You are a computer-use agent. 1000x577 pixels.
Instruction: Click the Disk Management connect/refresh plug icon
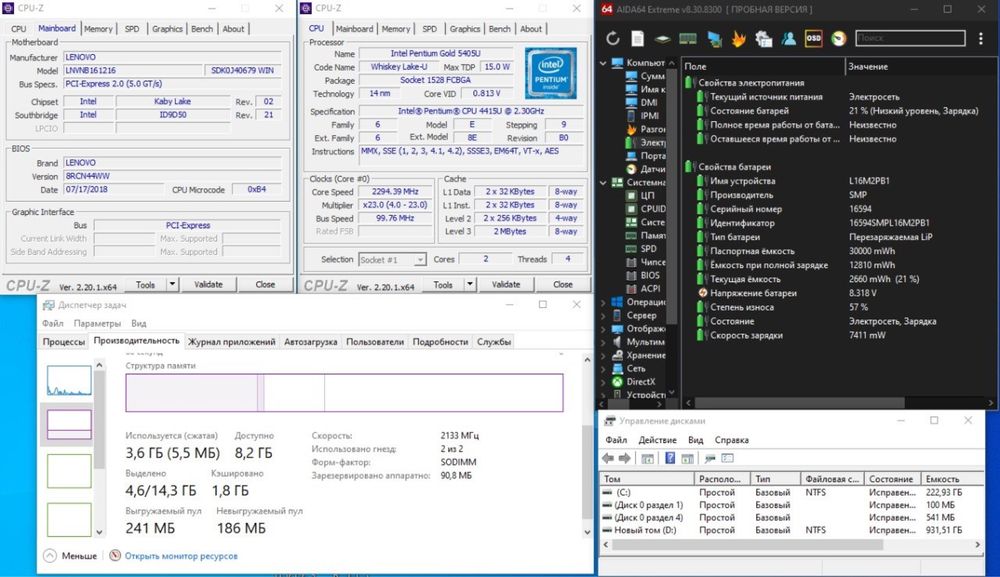pos(710,458)
